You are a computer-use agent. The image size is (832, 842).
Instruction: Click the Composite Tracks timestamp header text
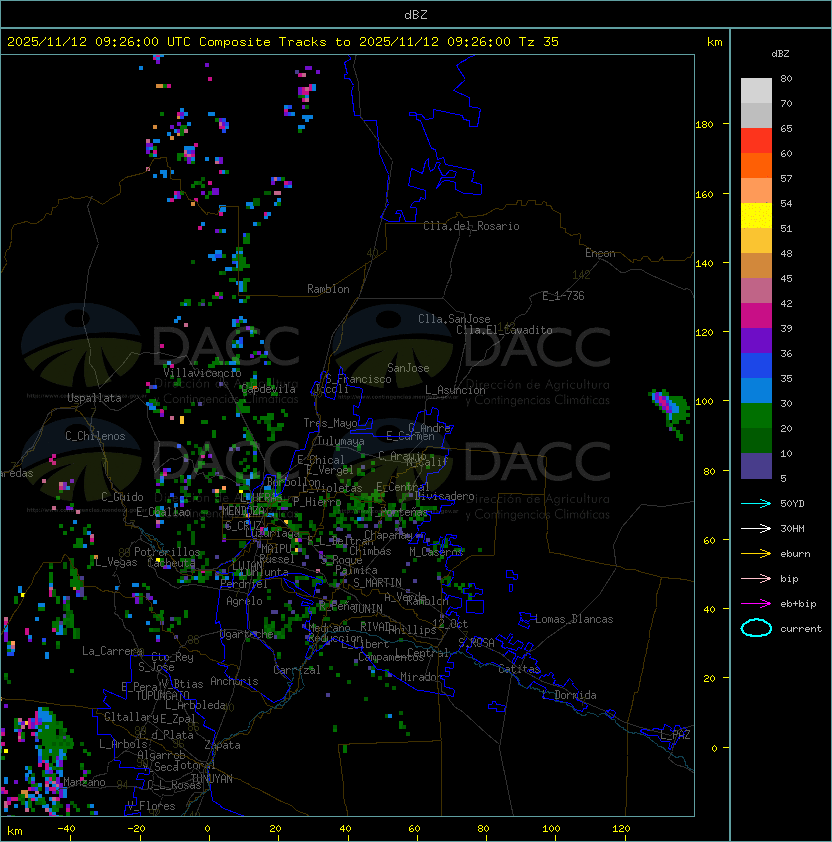click(283, 42)
